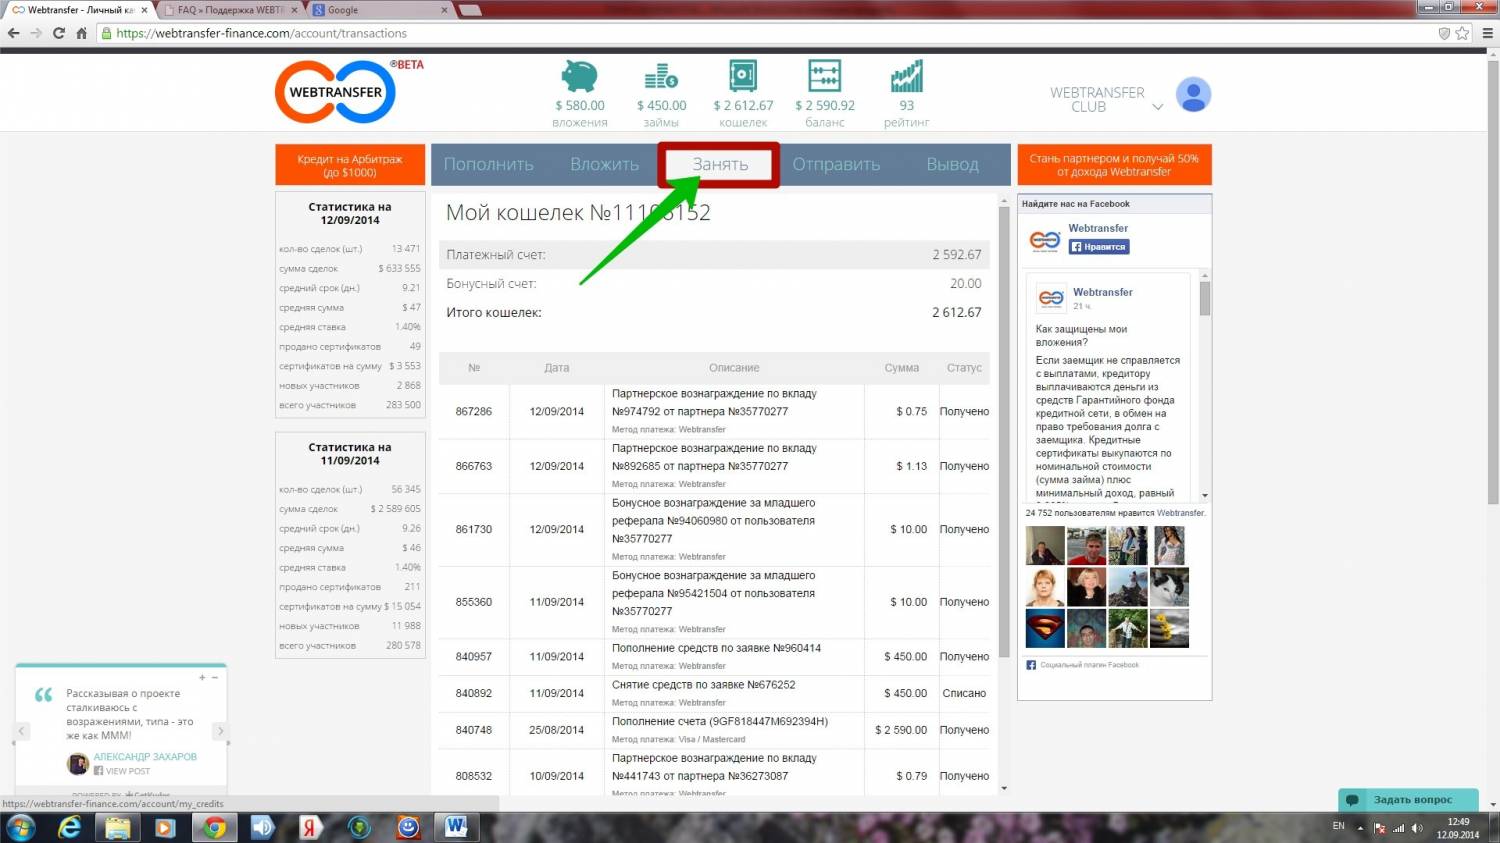The image size is (1500, 843).
Task: Reload the current page
Action: (59, 33)
